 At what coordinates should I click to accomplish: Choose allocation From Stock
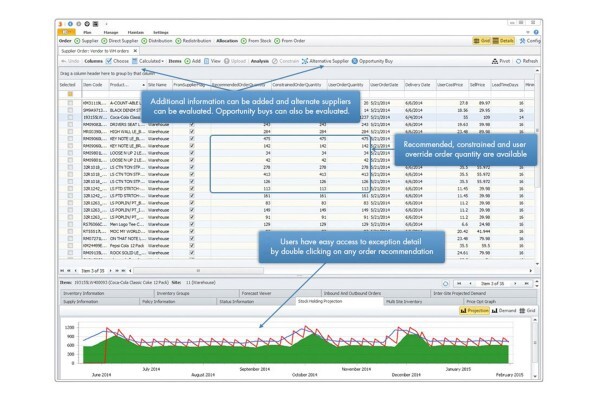[x=256, y=41]
